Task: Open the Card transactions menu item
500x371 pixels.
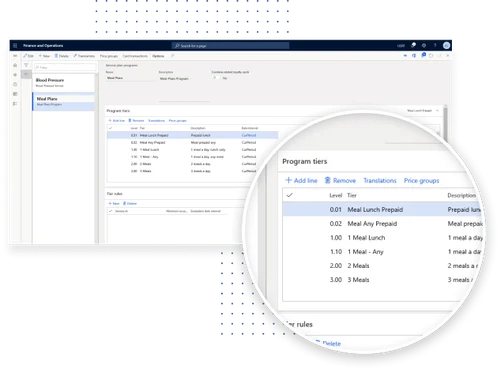Action: pyautogui.click(x=135, y=56)
